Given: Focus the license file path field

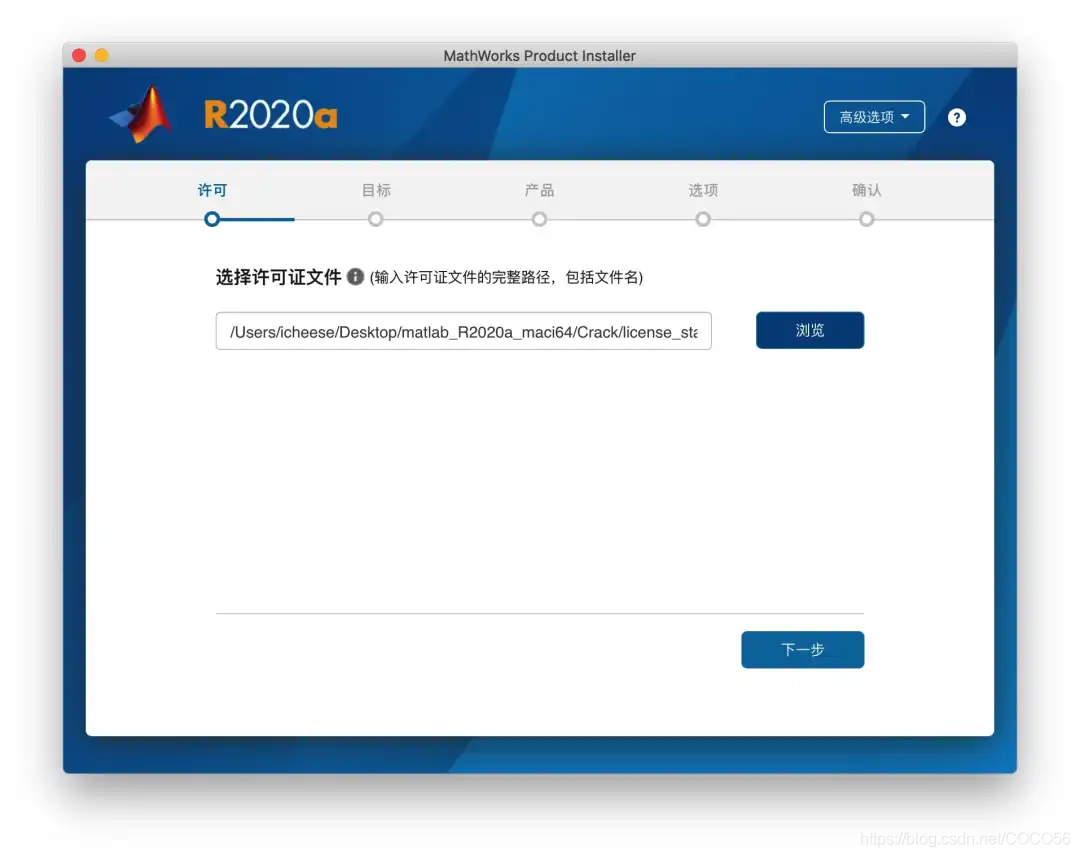Looking at the screenshot, I should click(x=464, y=331).
